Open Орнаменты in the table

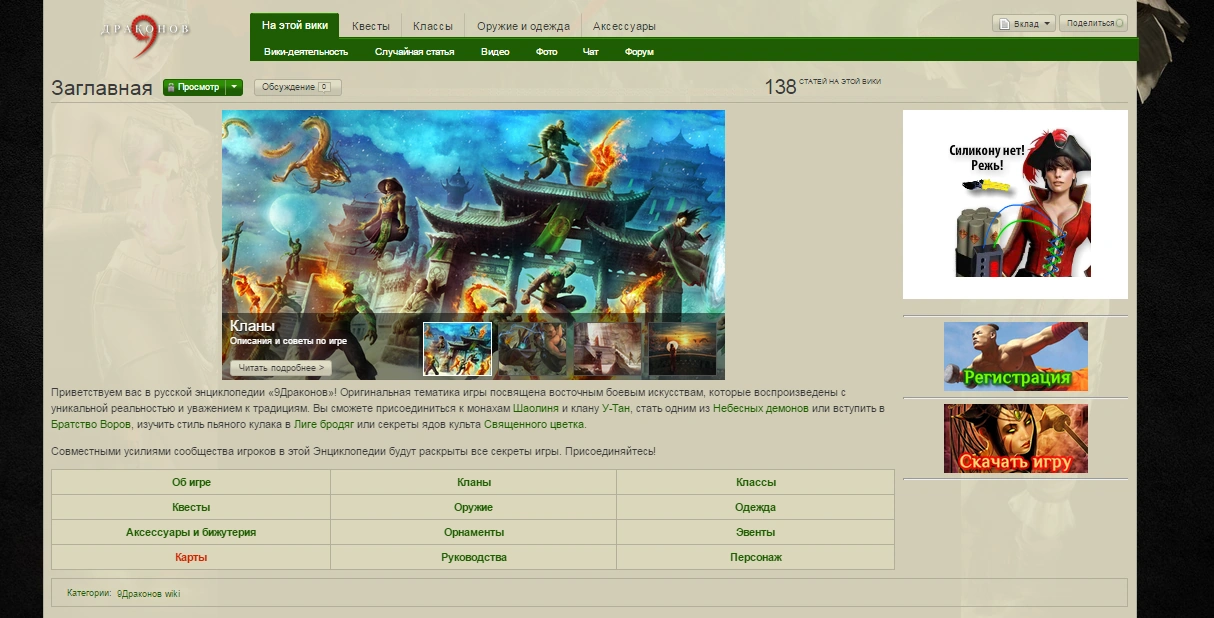474,532
